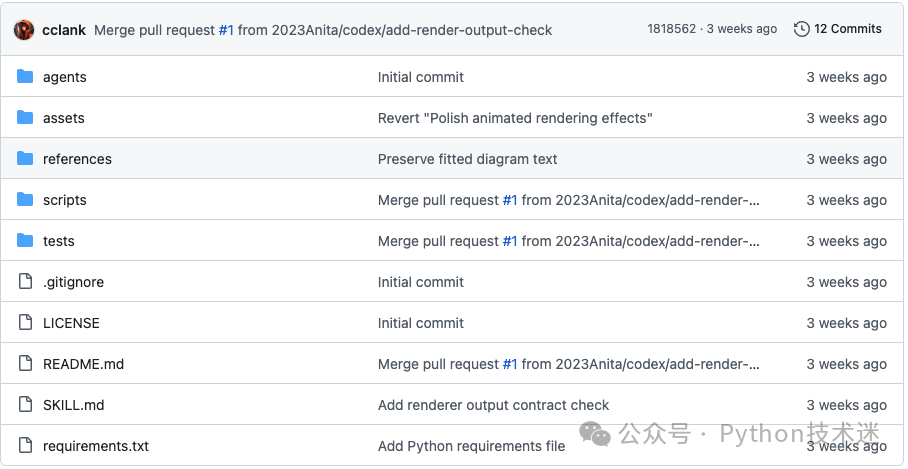The width and height of the screenshot is (908, 469).
Task: Open 'Preserve fitted diagram text' commit
Action: [467, 159]
